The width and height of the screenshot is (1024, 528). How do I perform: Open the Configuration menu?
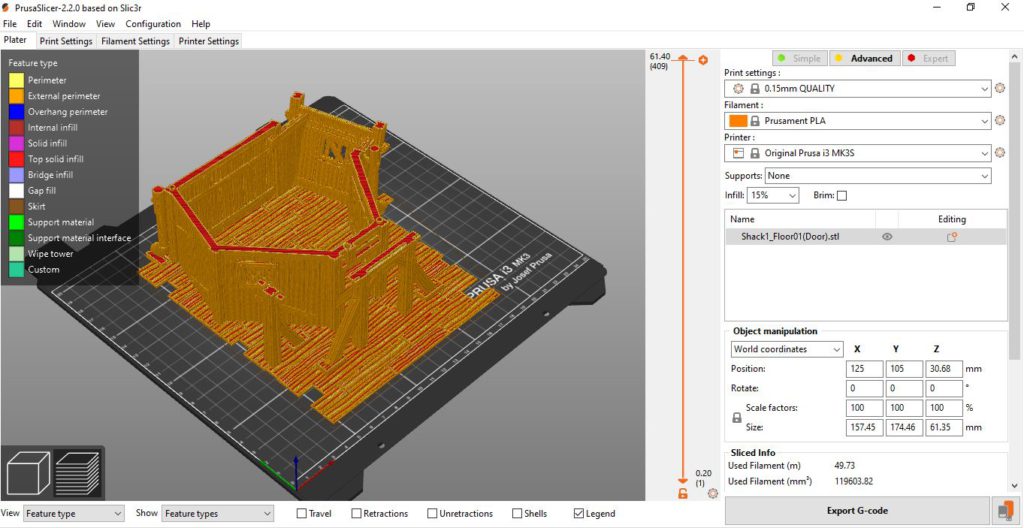153,23
